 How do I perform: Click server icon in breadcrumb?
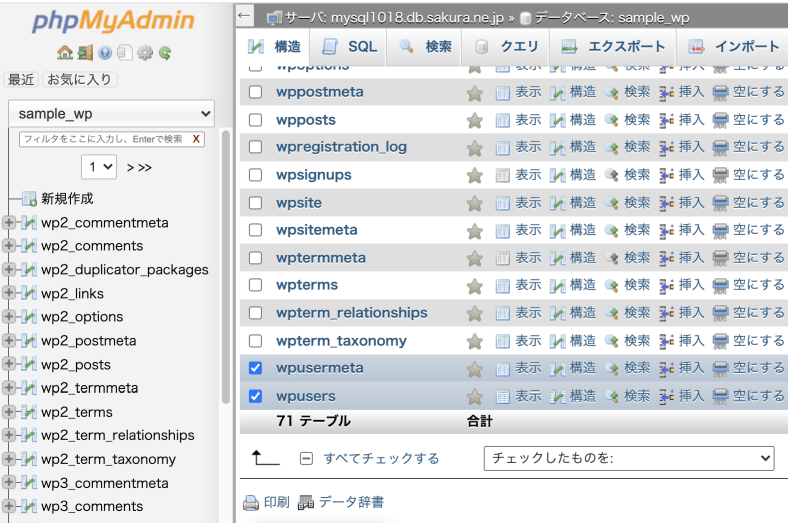click(x=274, y=19)
